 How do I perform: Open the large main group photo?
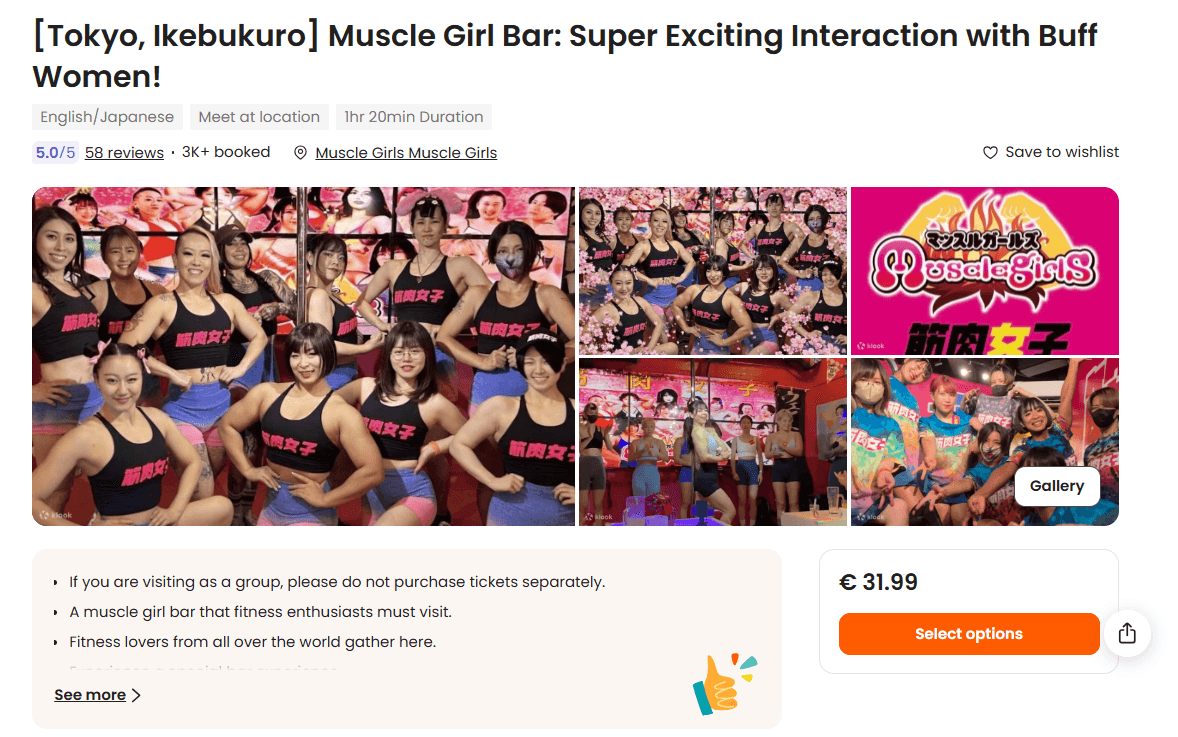click(304, 356)
